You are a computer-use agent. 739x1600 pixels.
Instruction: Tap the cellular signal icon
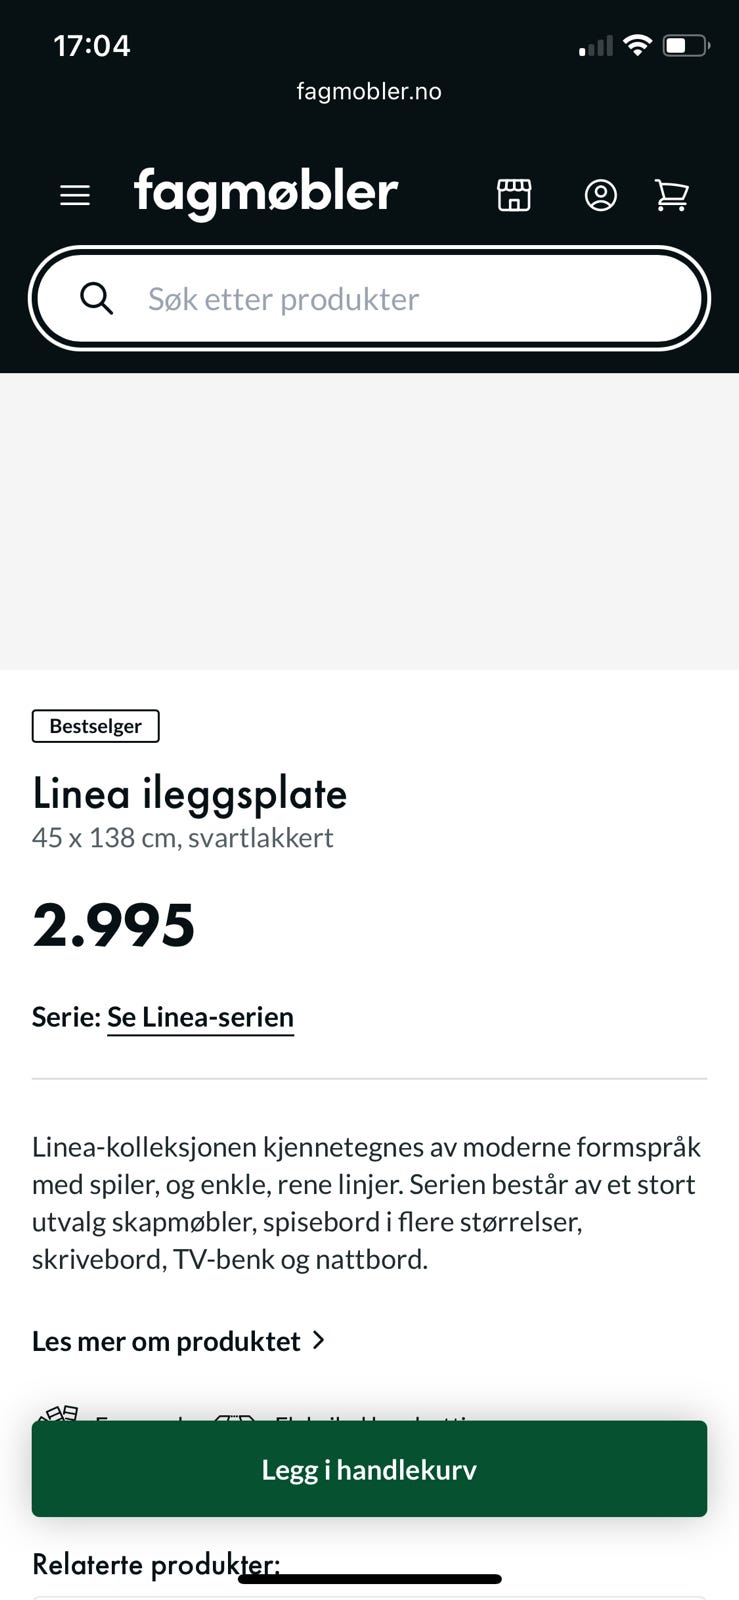pyautogui.click(x=595, y=46)
